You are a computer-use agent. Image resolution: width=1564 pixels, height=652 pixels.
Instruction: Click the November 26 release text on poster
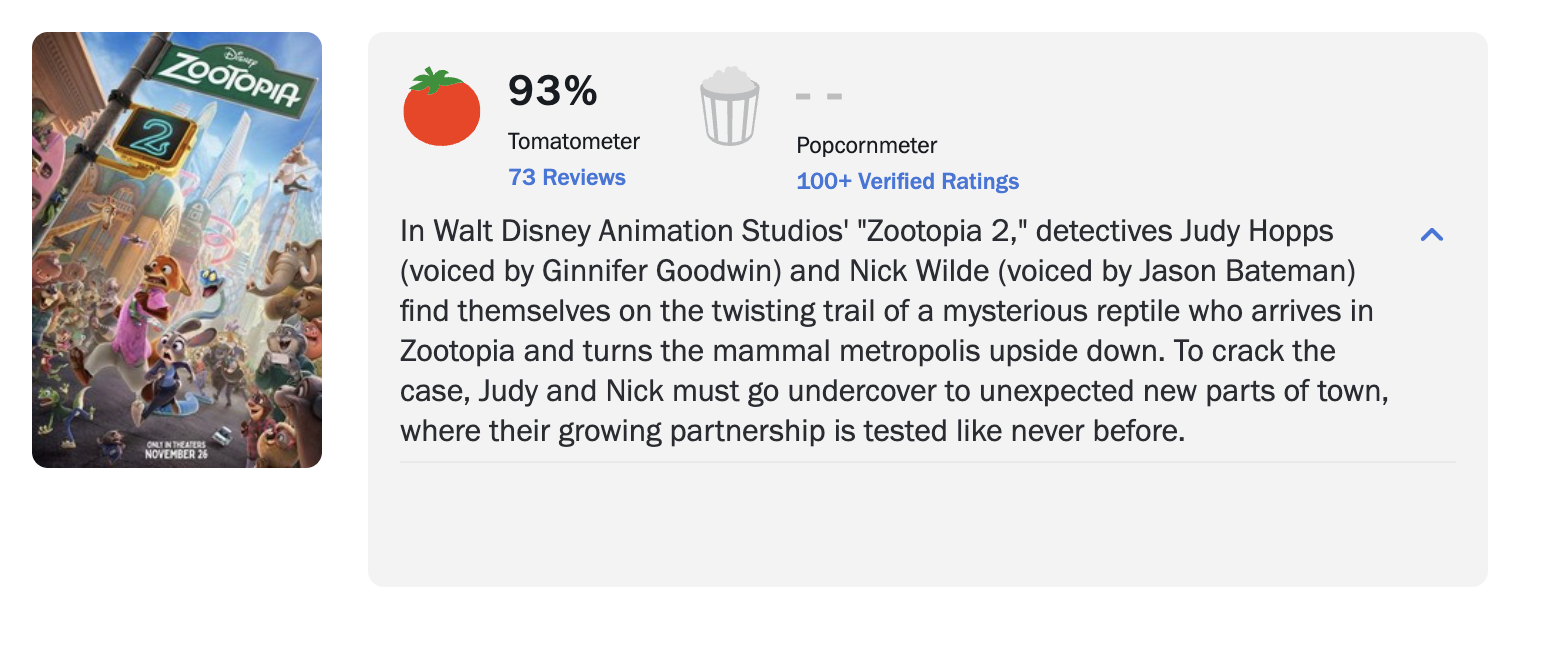click(177, 454)
